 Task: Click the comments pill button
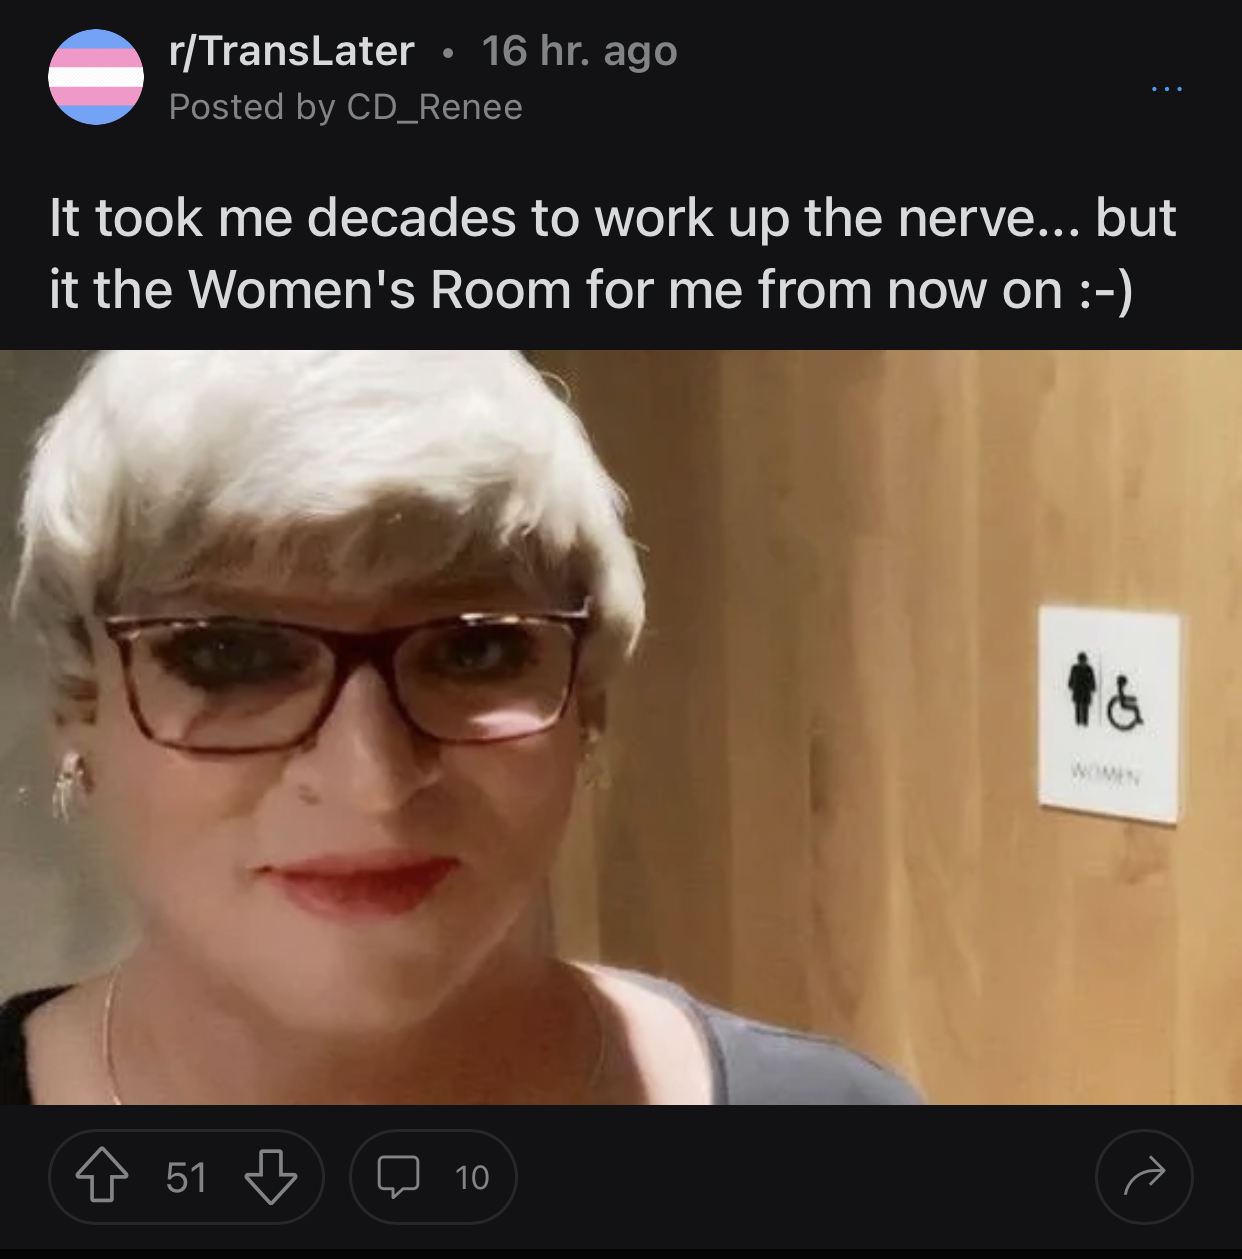click(x=433, y=1177)
